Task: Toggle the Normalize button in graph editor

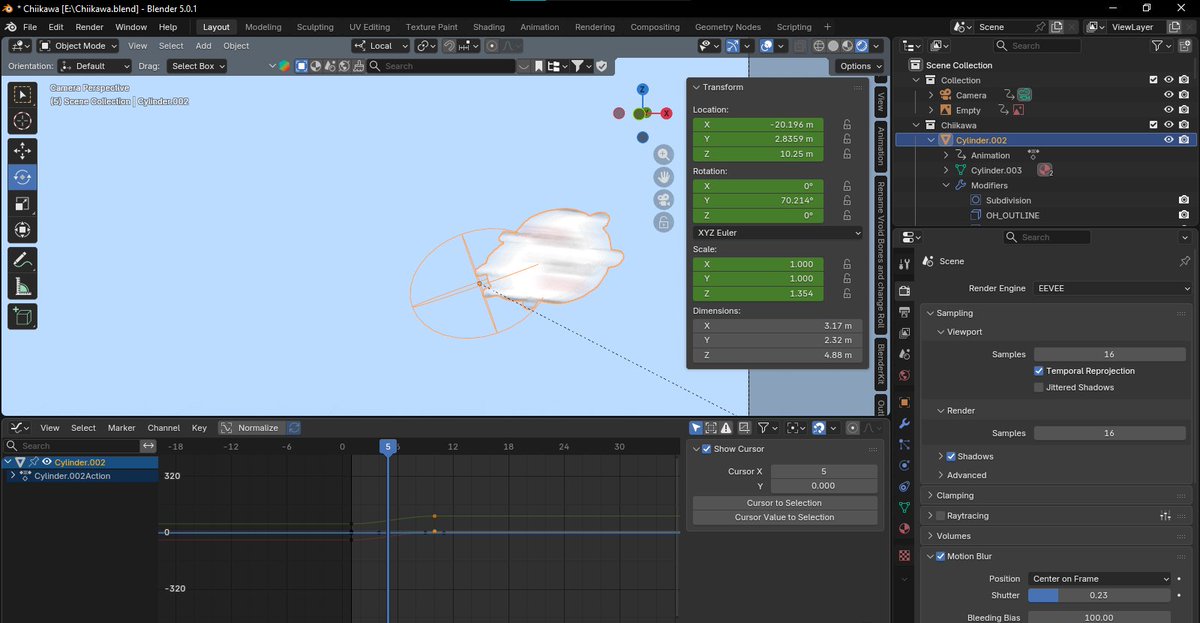Action: 250,428
